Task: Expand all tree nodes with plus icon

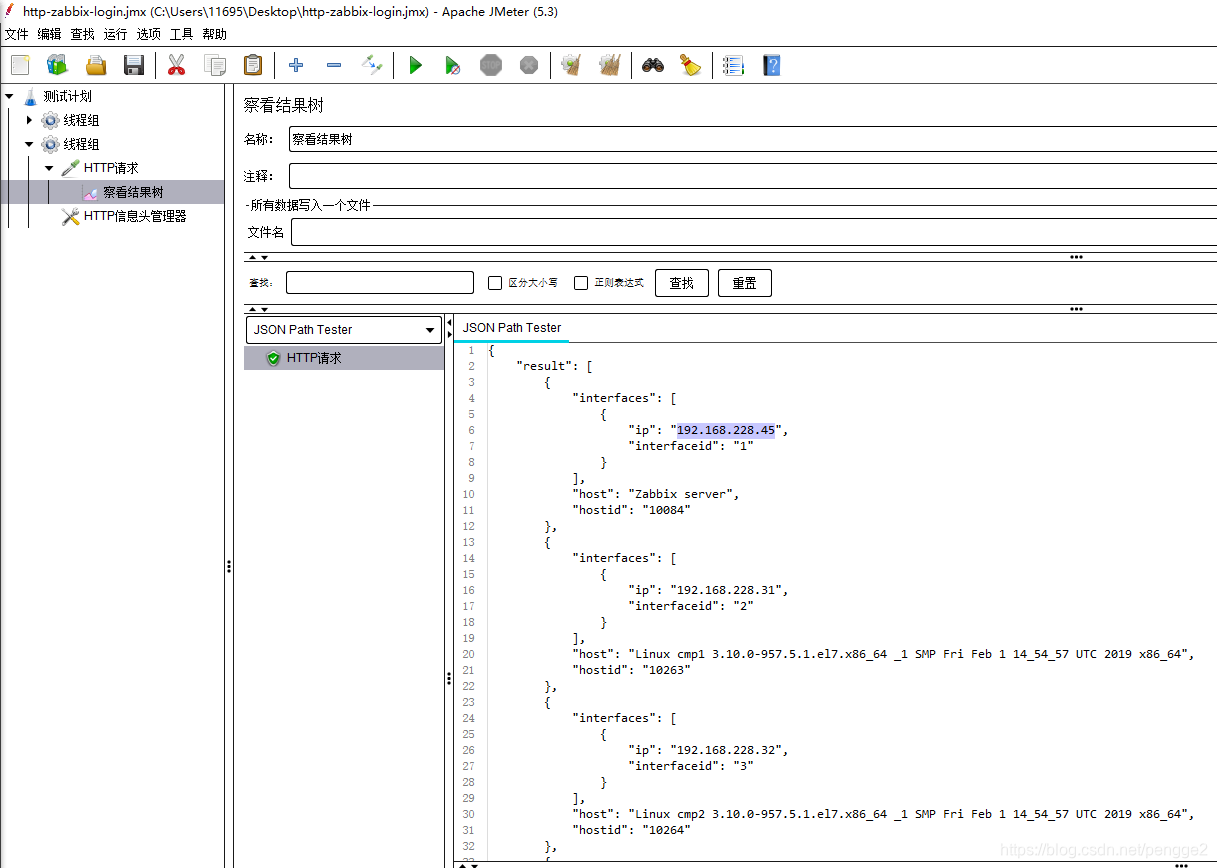Action: [x=296, y=65]
